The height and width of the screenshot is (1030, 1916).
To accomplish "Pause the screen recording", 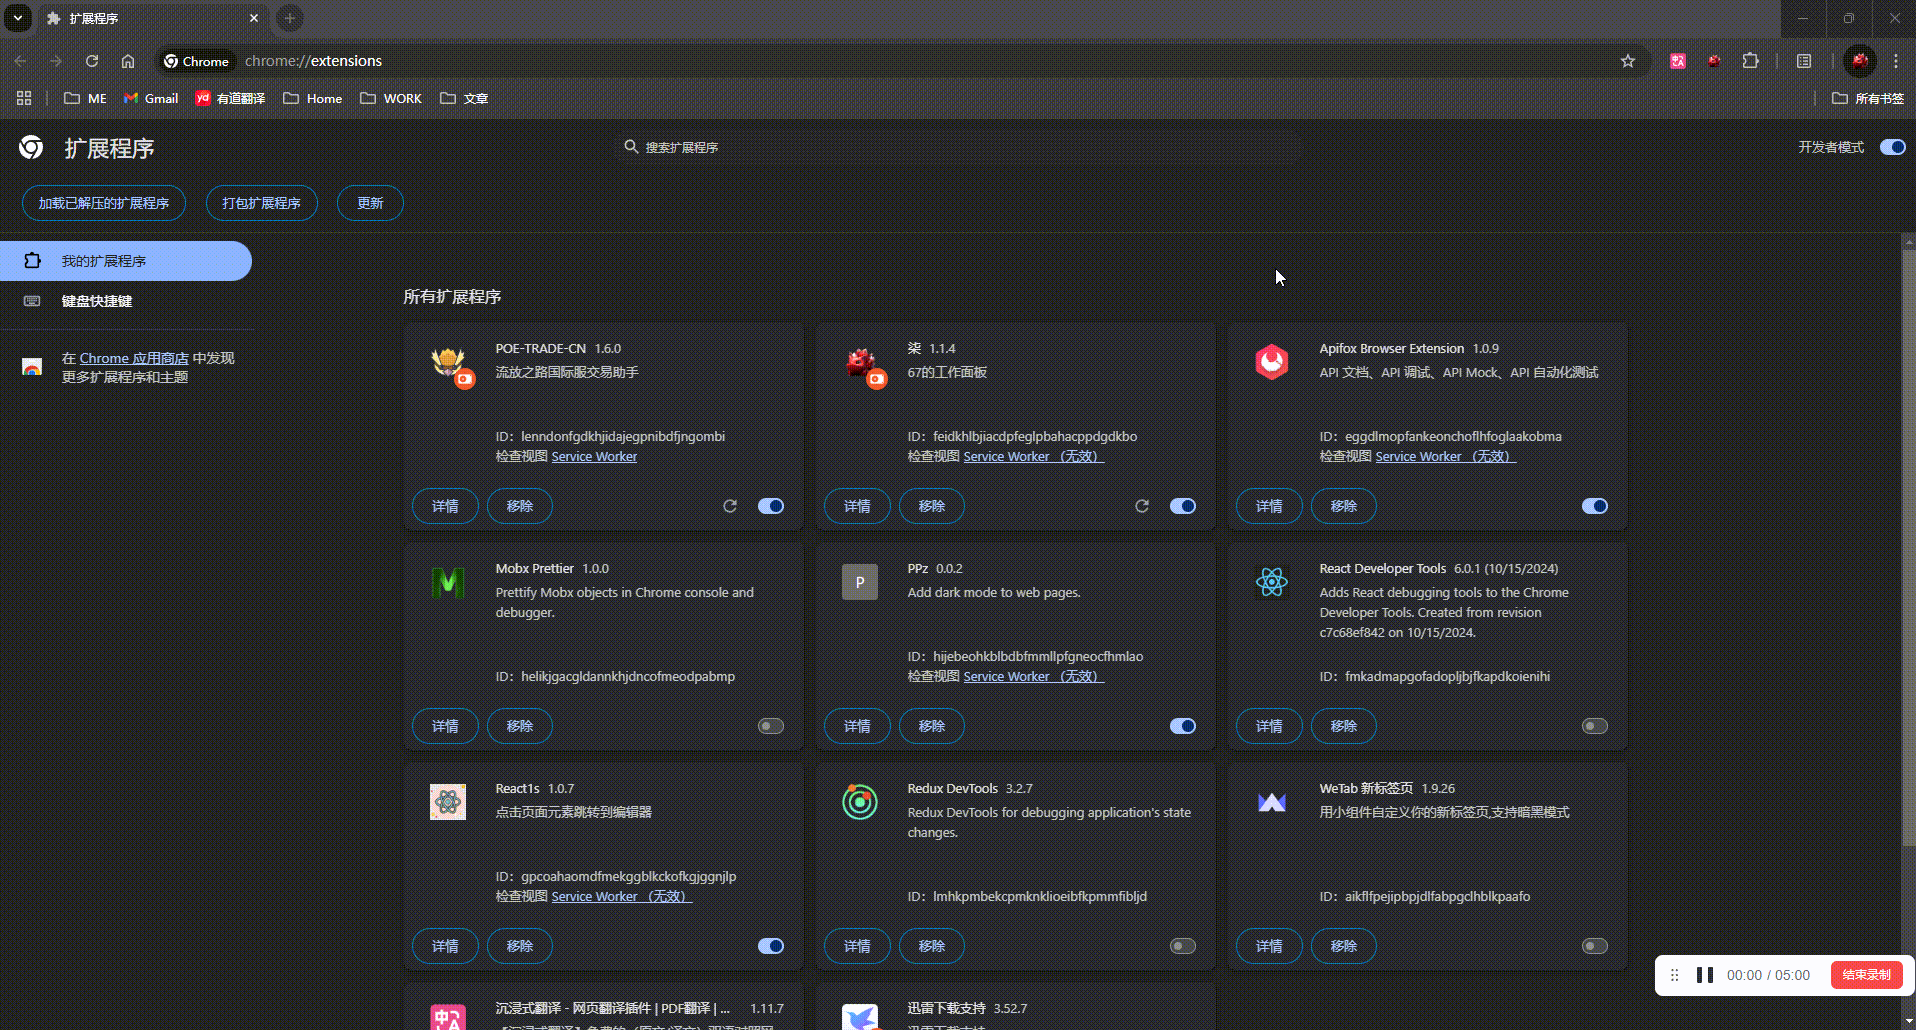I will tap(1705, 975).
